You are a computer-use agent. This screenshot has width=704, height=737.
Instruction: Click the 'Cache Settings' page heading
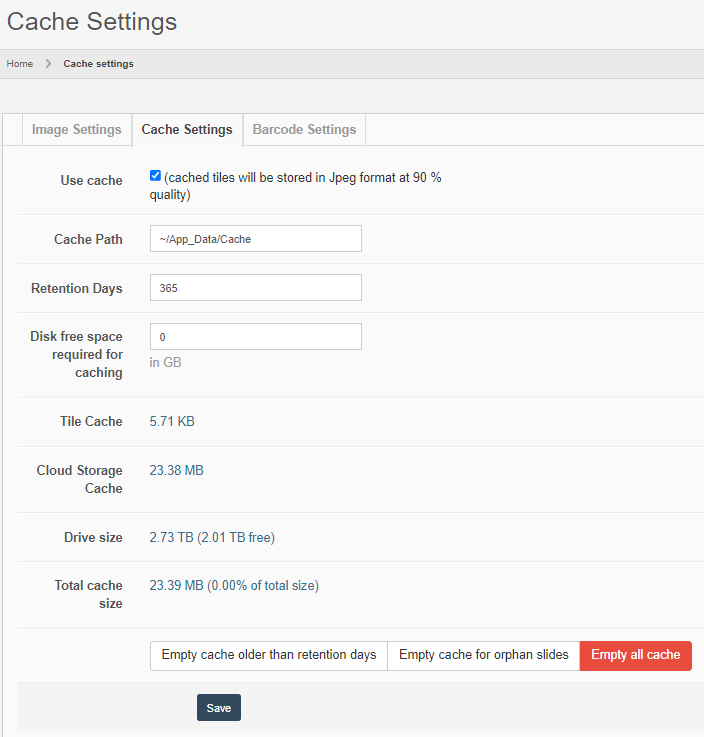(92, 21)
